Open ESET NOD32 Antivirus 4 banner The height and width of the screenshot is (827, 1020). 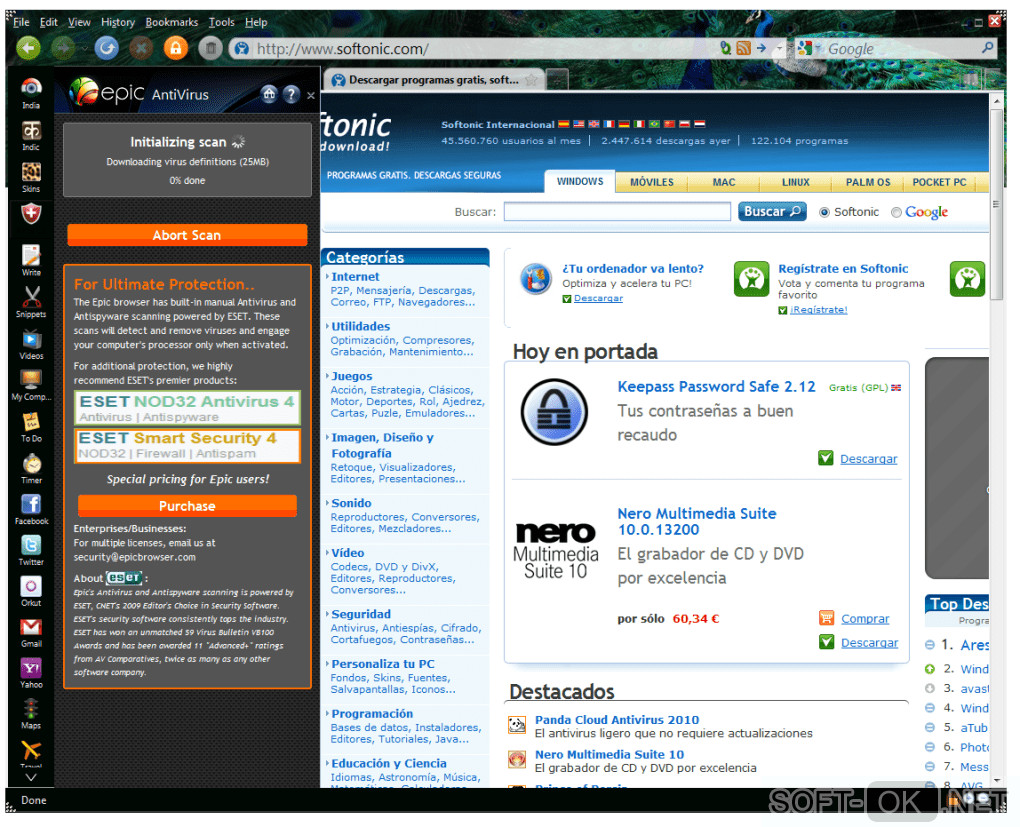pyautogui.click(x=187, y=408)
